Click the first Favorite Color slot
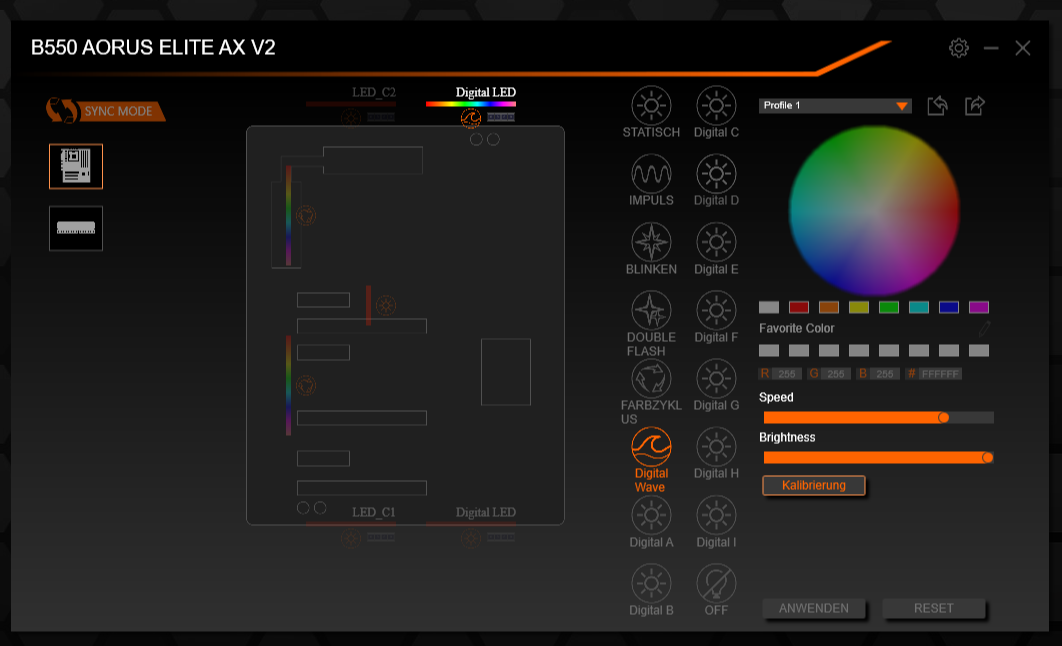 click(x=769, y=351)
